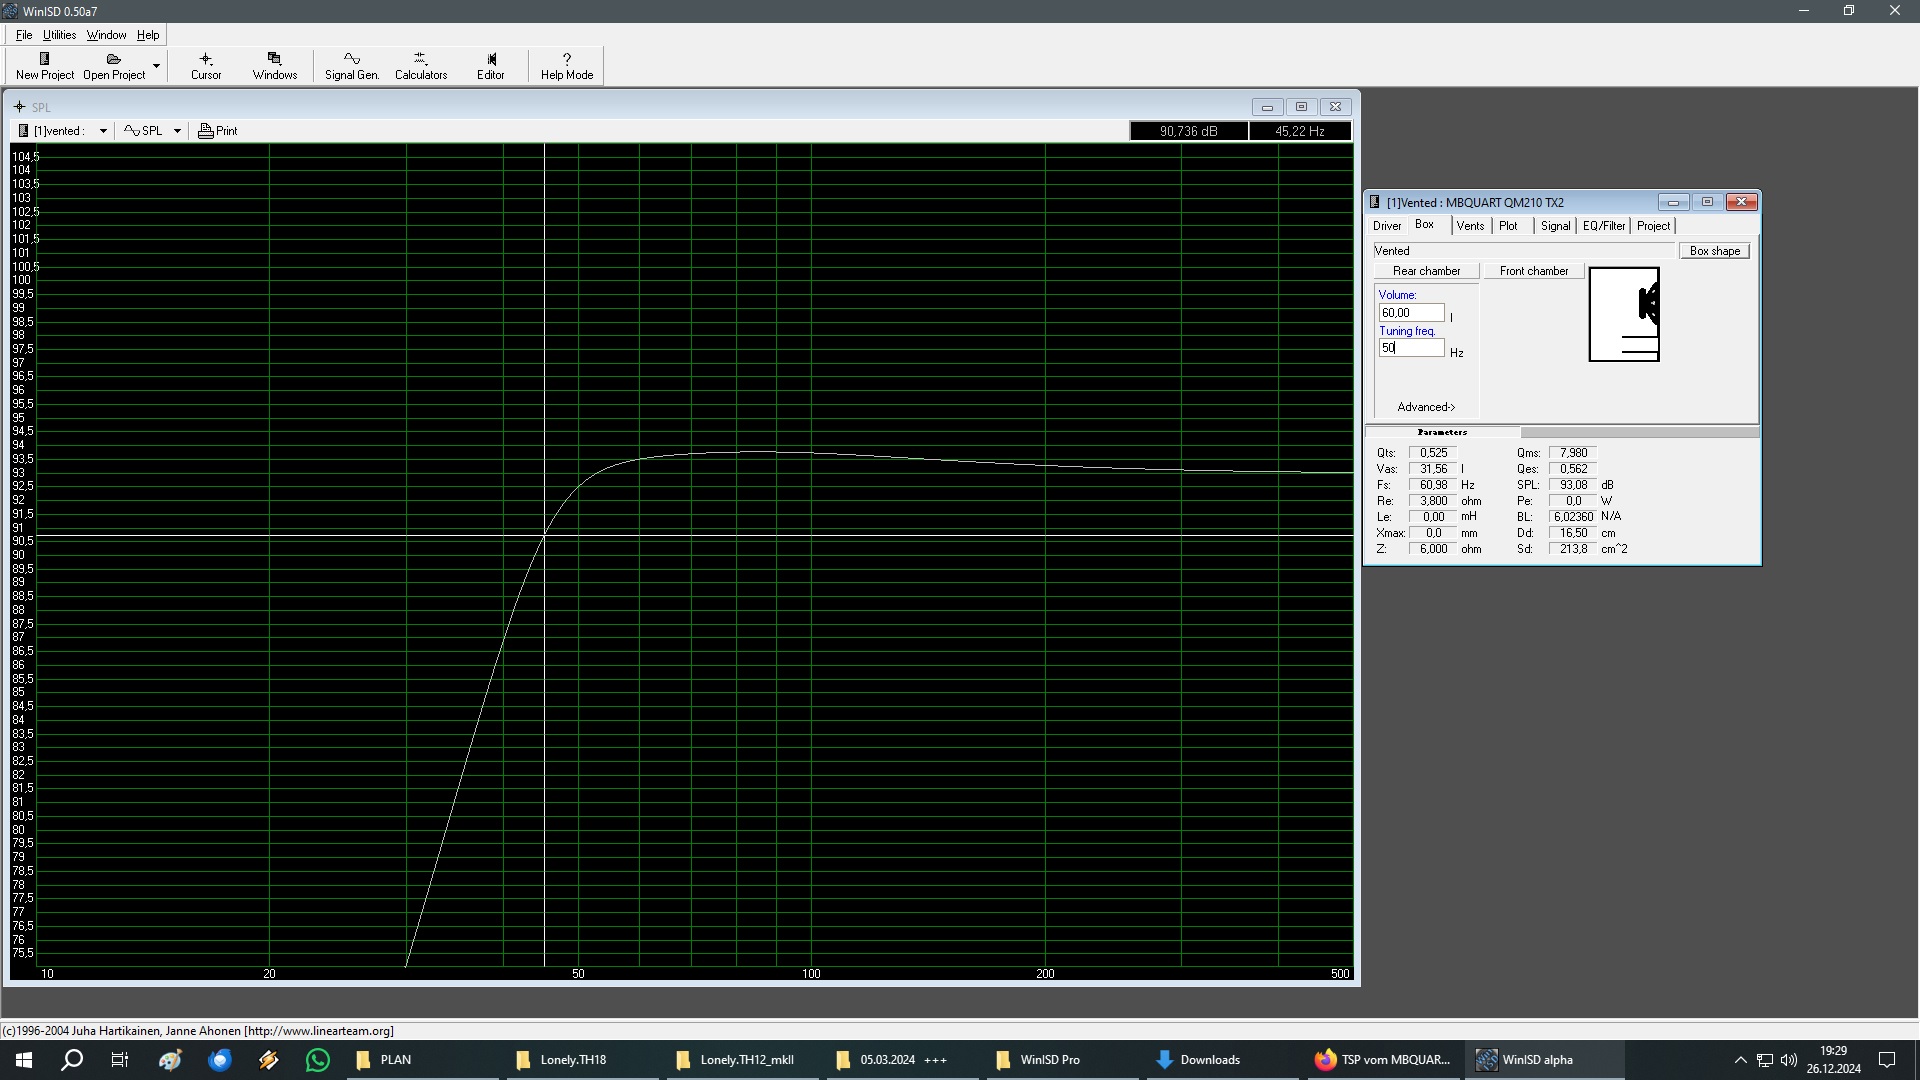Expand the Advanced-> box options
The image size is (1920, 1080).
coord(1425,407)
